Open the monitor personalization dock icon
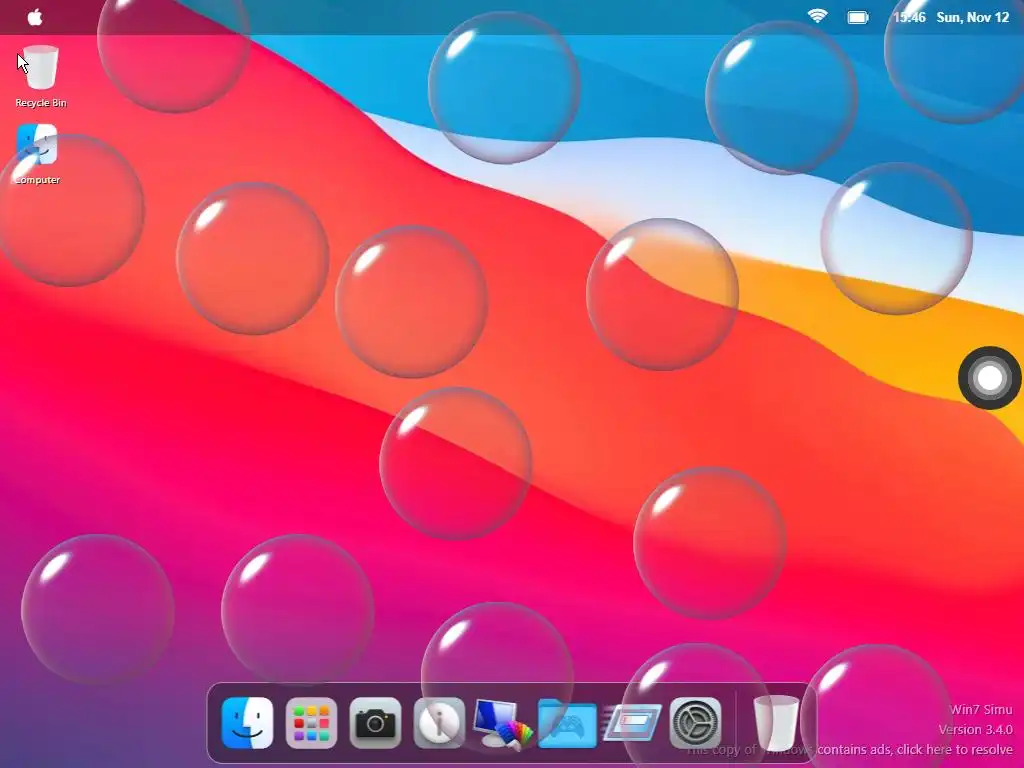This screenshot has width=1024, height=768. pyautogui.click(x=502, y=723)
